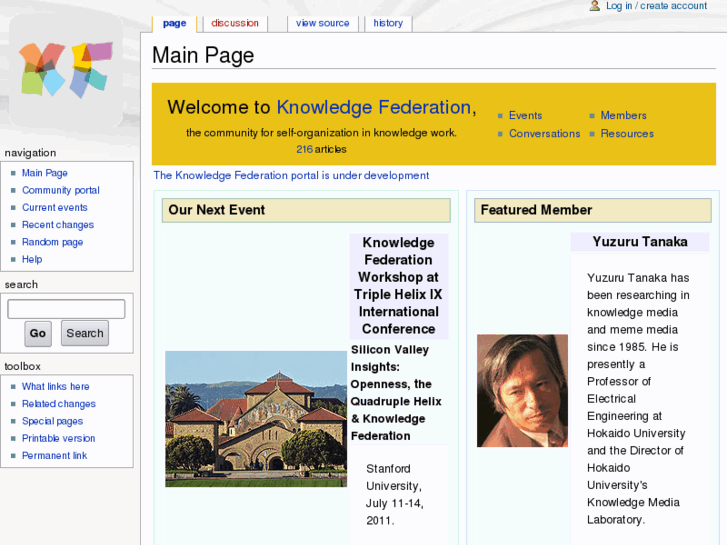Open Current events in navigation
This screenshot has width=727, height=545.
pos(55,207)
